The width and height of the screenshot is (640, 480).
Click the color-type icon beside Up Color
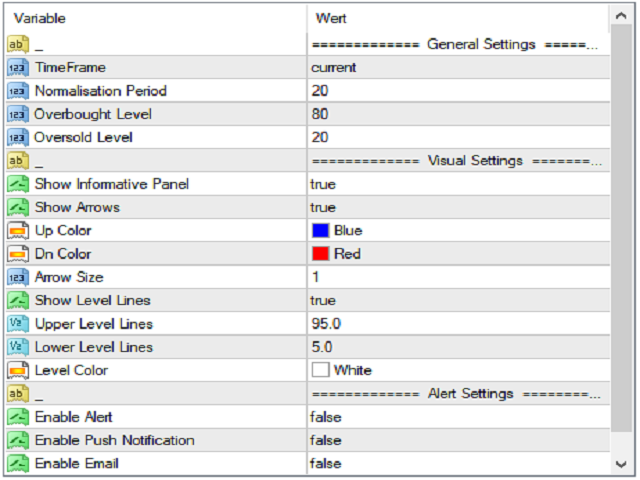pyautogui.click(x=18, y=231)
